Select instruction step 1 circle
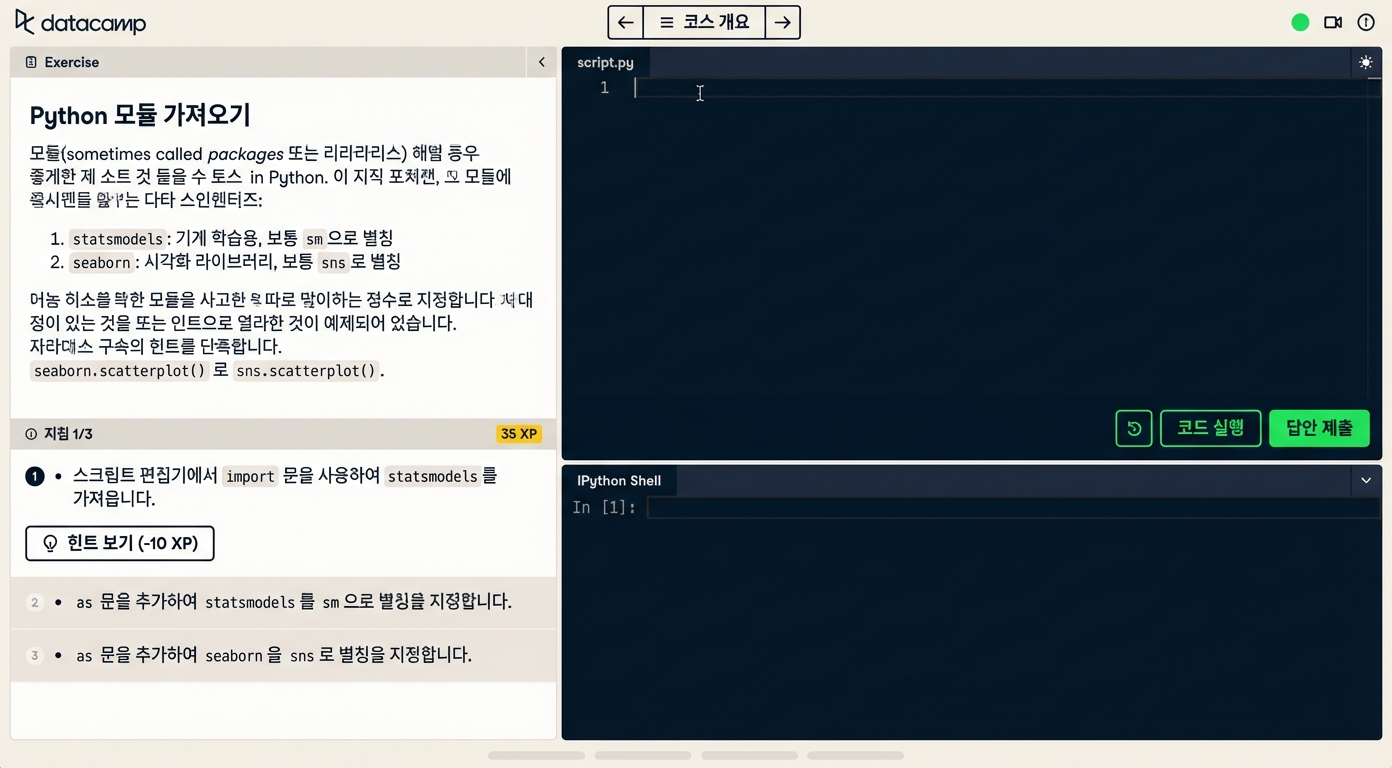 click(x=35, y=476)
